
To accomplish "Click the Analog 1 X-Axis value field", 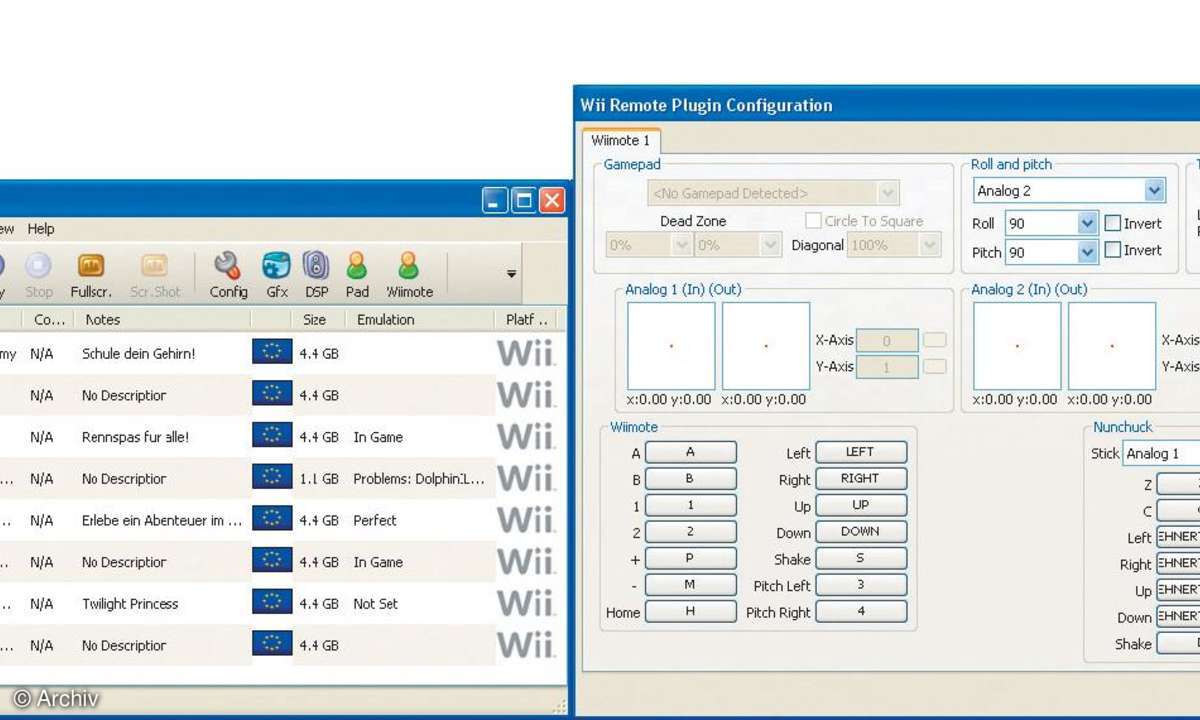I will [x=887, y=341].
